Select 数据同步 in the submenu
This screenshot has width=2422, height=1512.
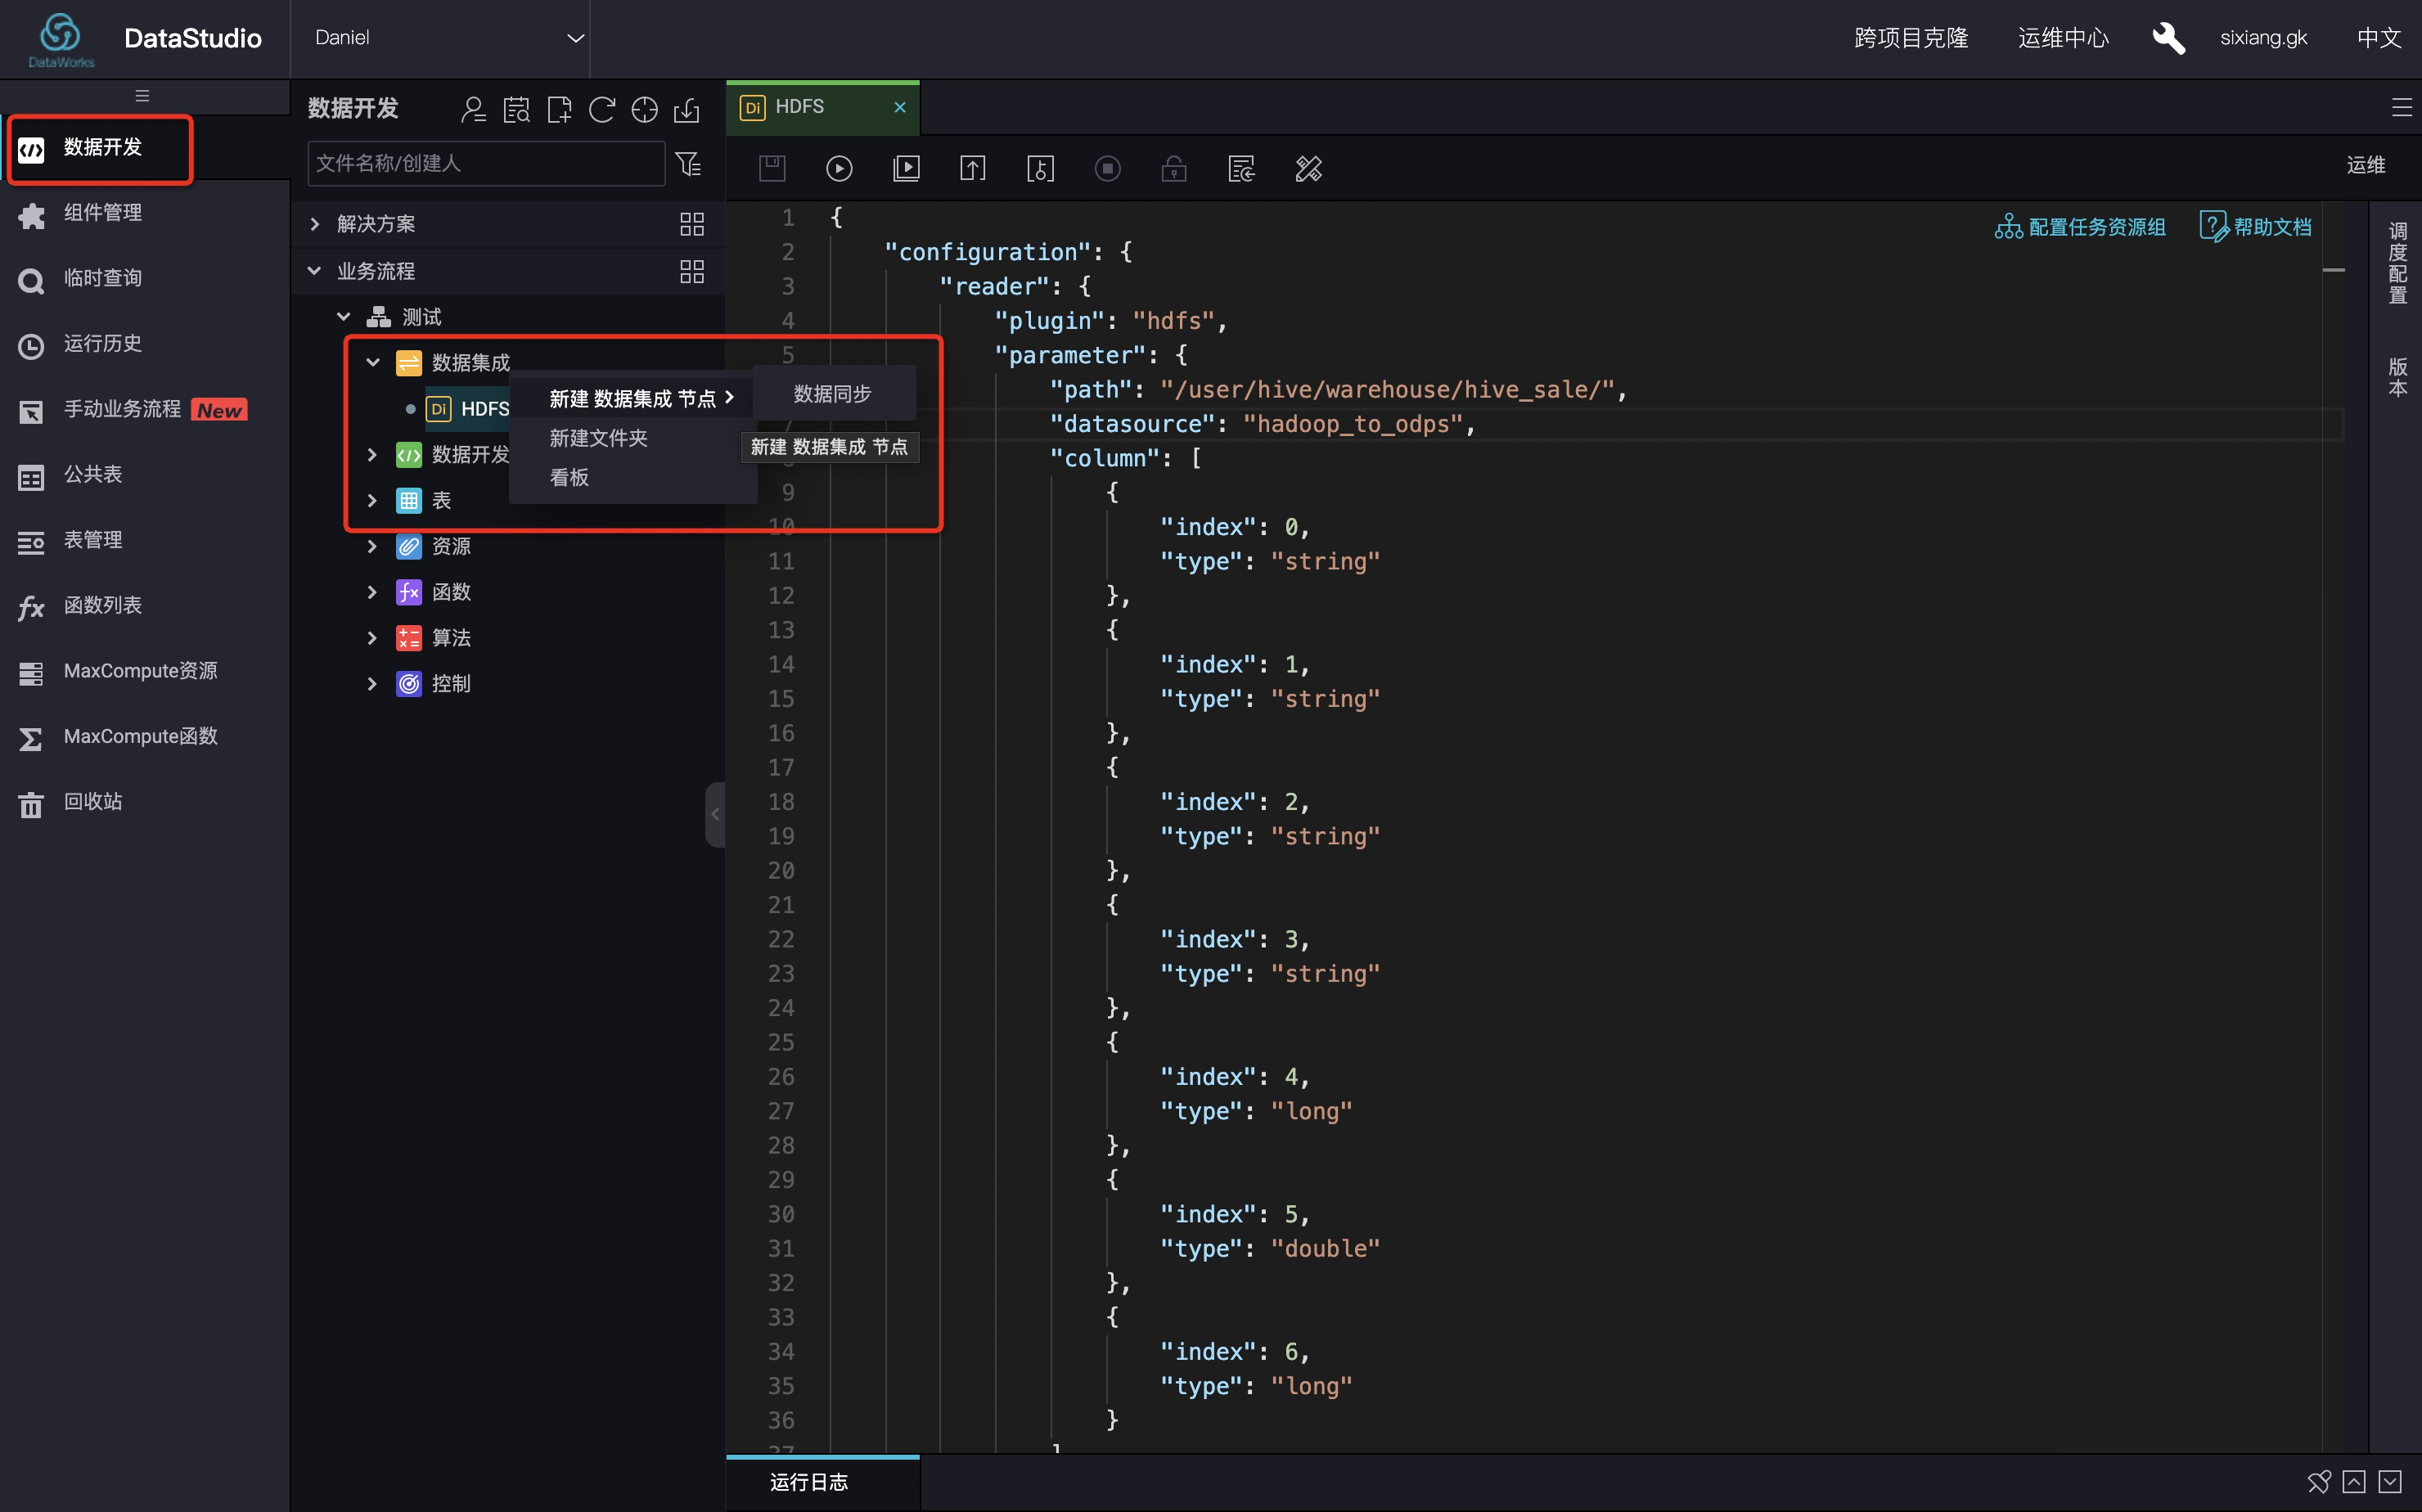[x=832, y=394]
